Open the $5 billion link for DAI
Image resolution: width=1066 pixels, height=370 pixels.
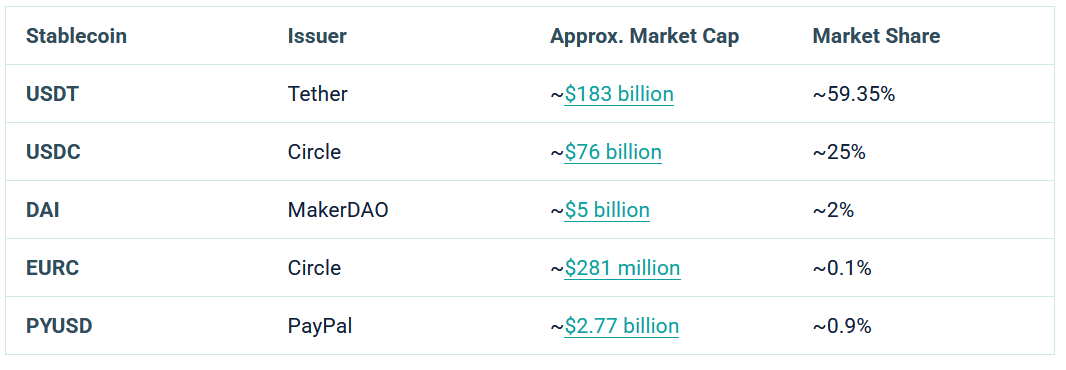pos(606,210)
